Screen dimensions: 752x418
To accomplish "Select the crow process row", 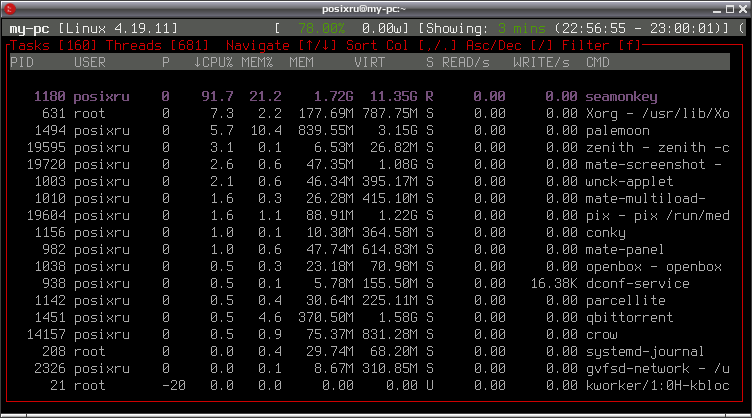I will (370, 335).
